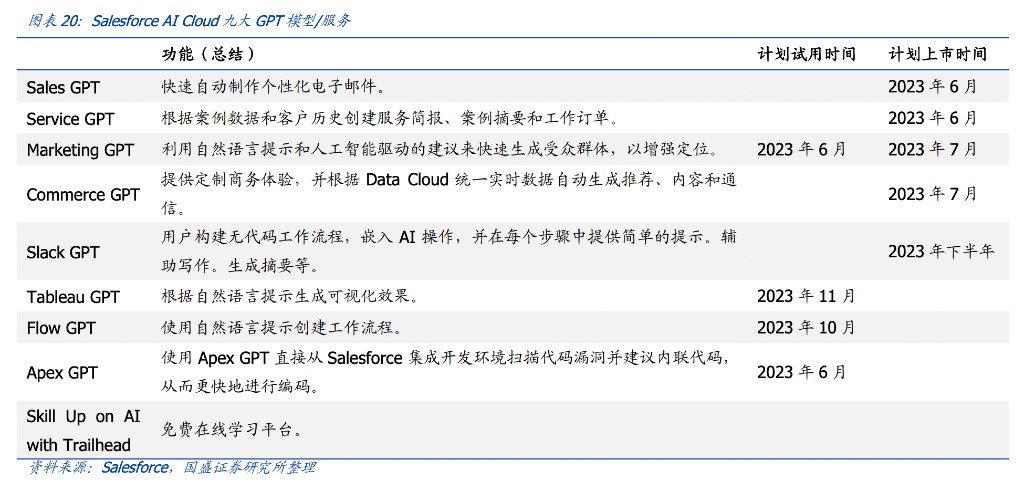Select the "2023 年下半年" launch date cell

pos(941,252)
